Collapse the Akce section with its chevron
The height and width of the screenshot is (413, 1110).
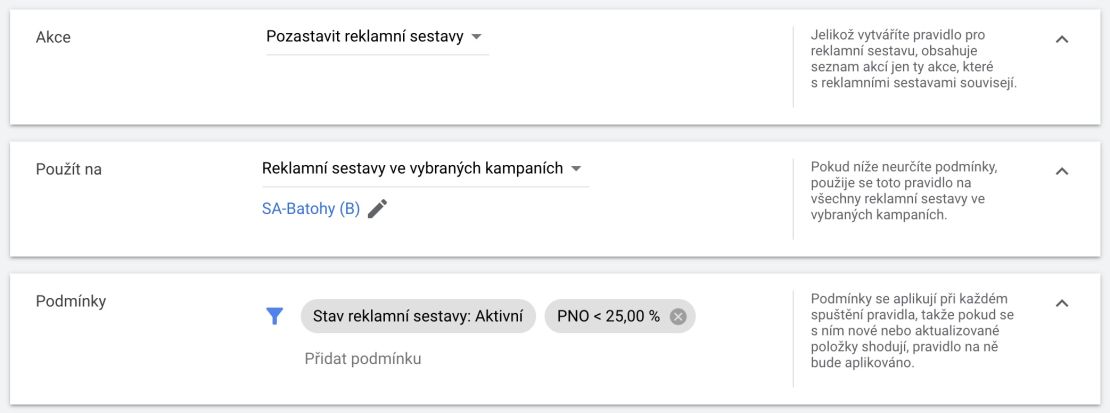point(1062,40)
